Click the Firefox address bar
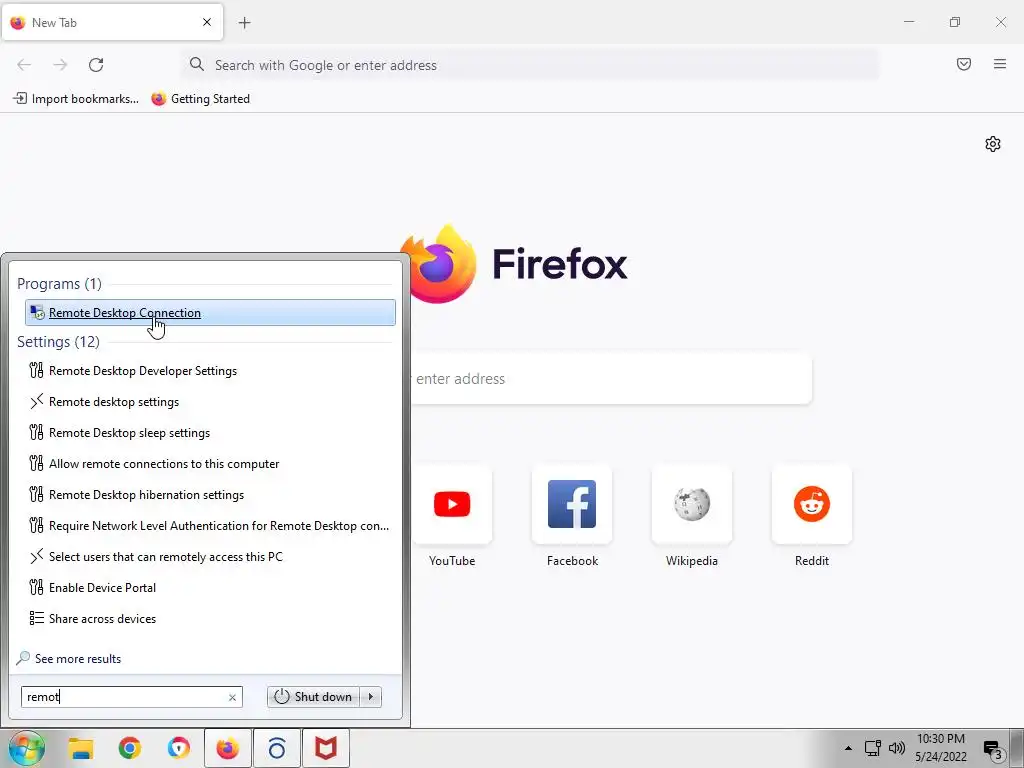Image resolution: width=1024 pixels, height=768 pixels. tap(530, 65)
